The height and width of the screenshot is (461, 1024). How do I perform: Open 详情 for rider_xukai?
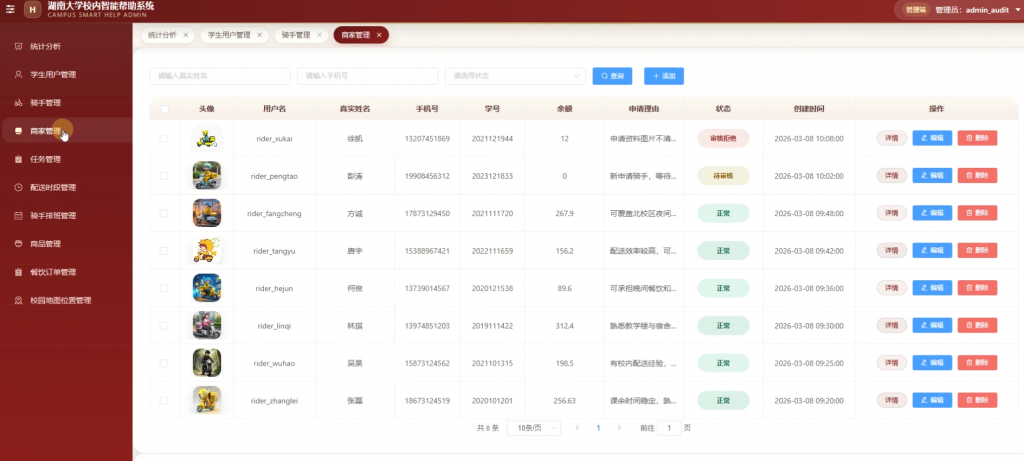[891, 138]
